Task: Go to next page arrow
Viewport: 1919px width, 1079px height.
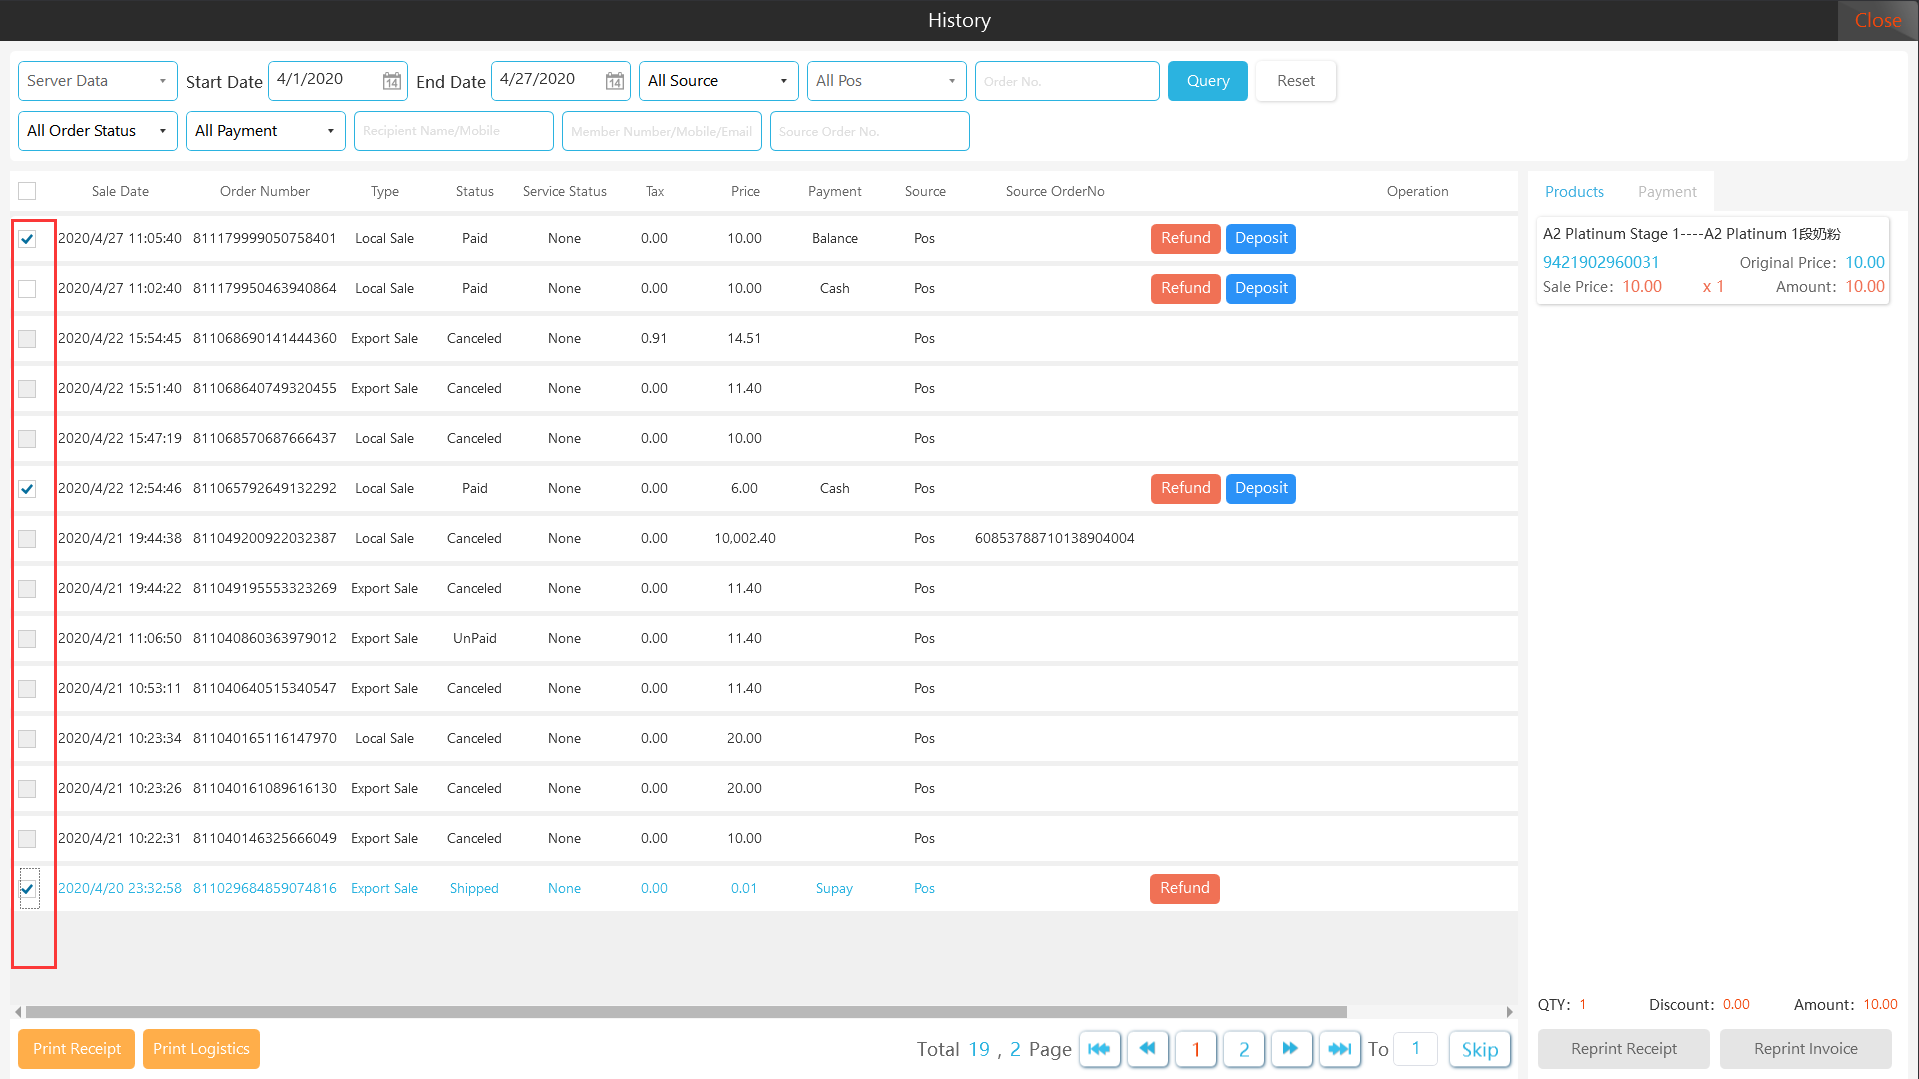Action: [x=1290, y=1049]
